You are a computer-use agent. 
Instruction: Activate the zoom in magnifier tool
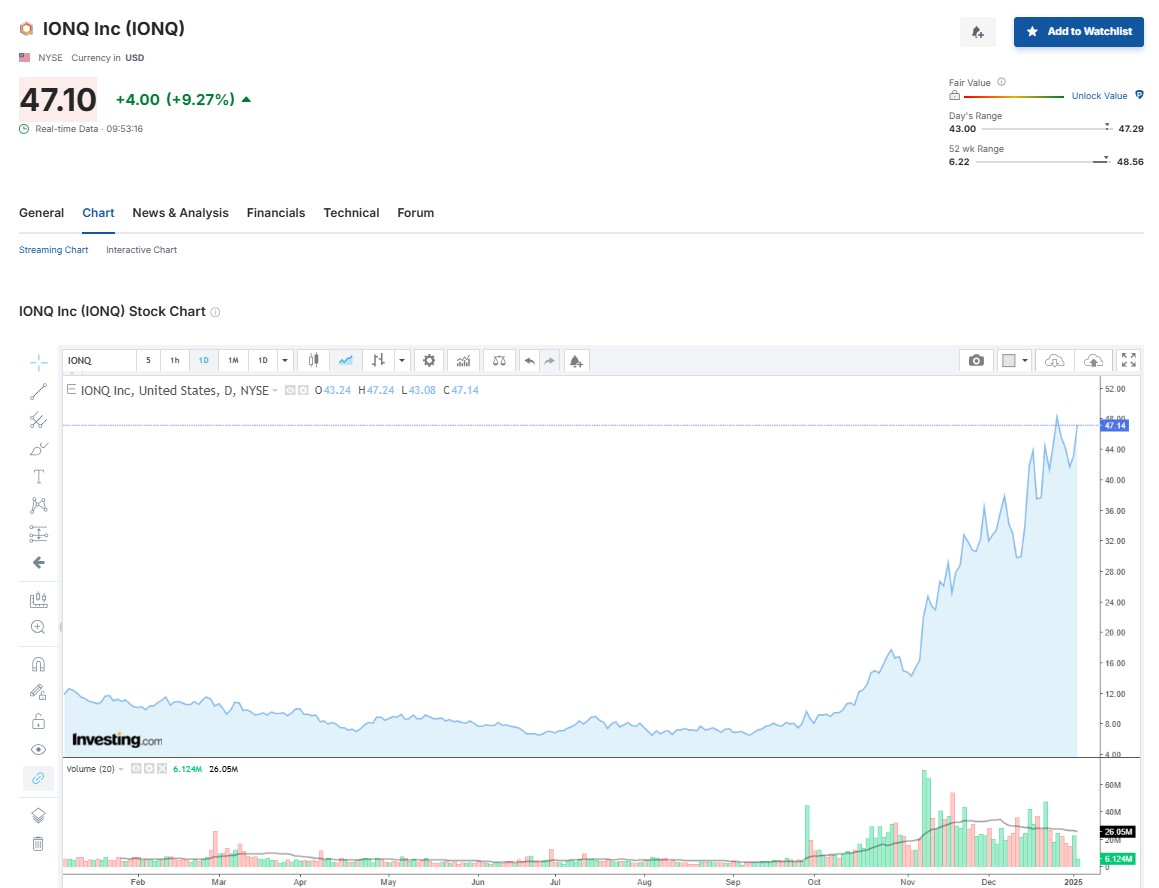[x=38, y=627]
